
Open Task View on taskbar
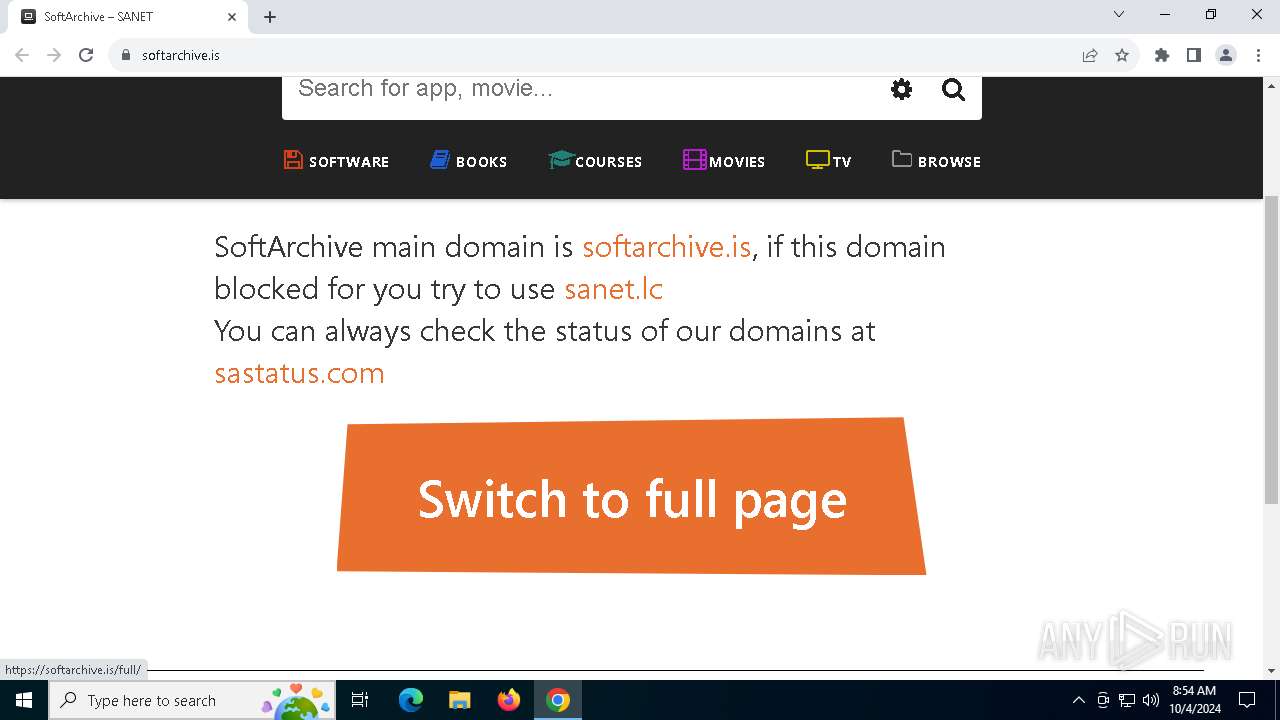[360, 700]
